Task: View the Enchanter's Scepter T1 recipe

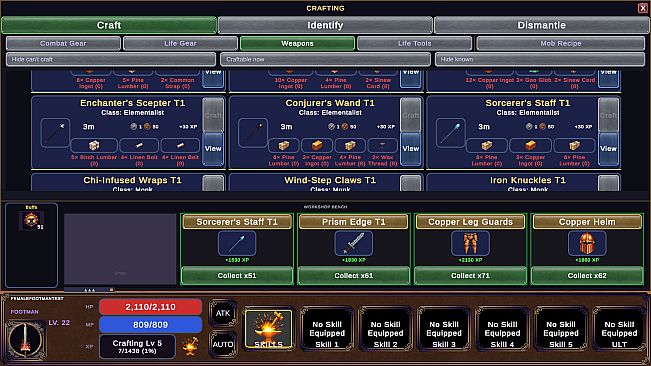Action: click(213, 149)
